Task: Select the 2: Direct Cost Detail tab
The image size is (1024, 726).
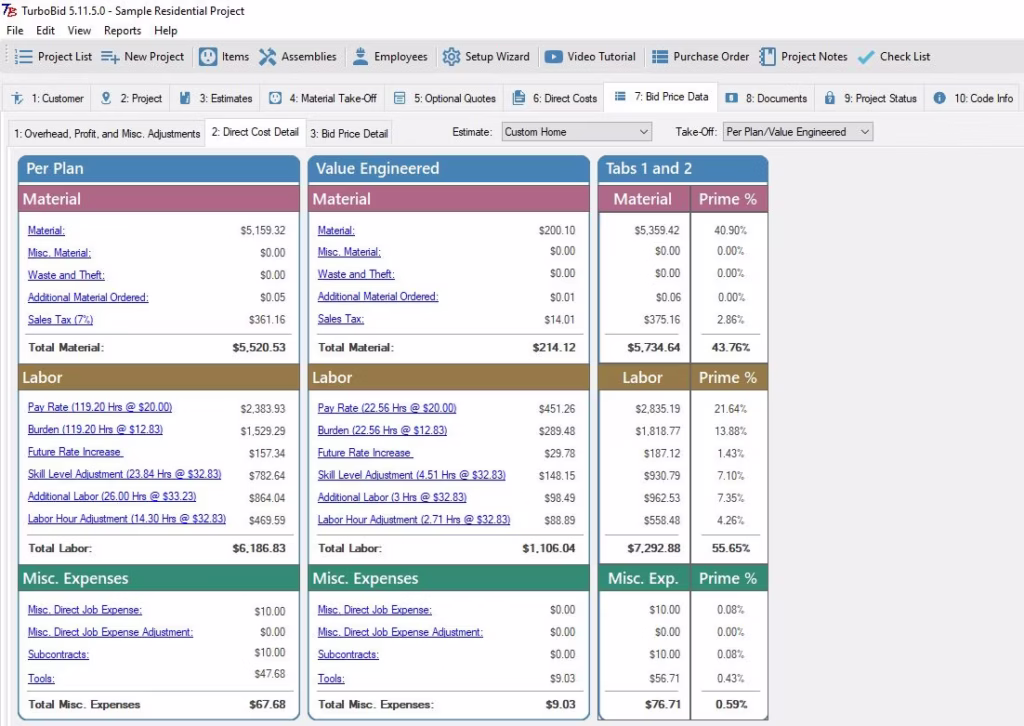Action: tap(255, 132)
